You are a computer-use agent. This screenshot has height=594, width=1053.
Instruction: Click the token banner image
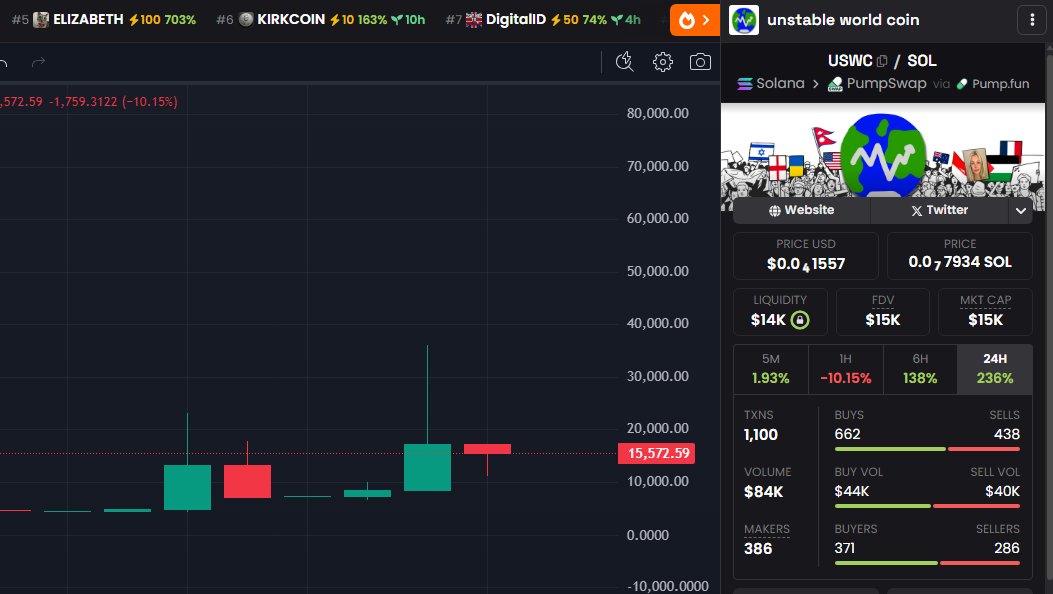pos(882,152)
